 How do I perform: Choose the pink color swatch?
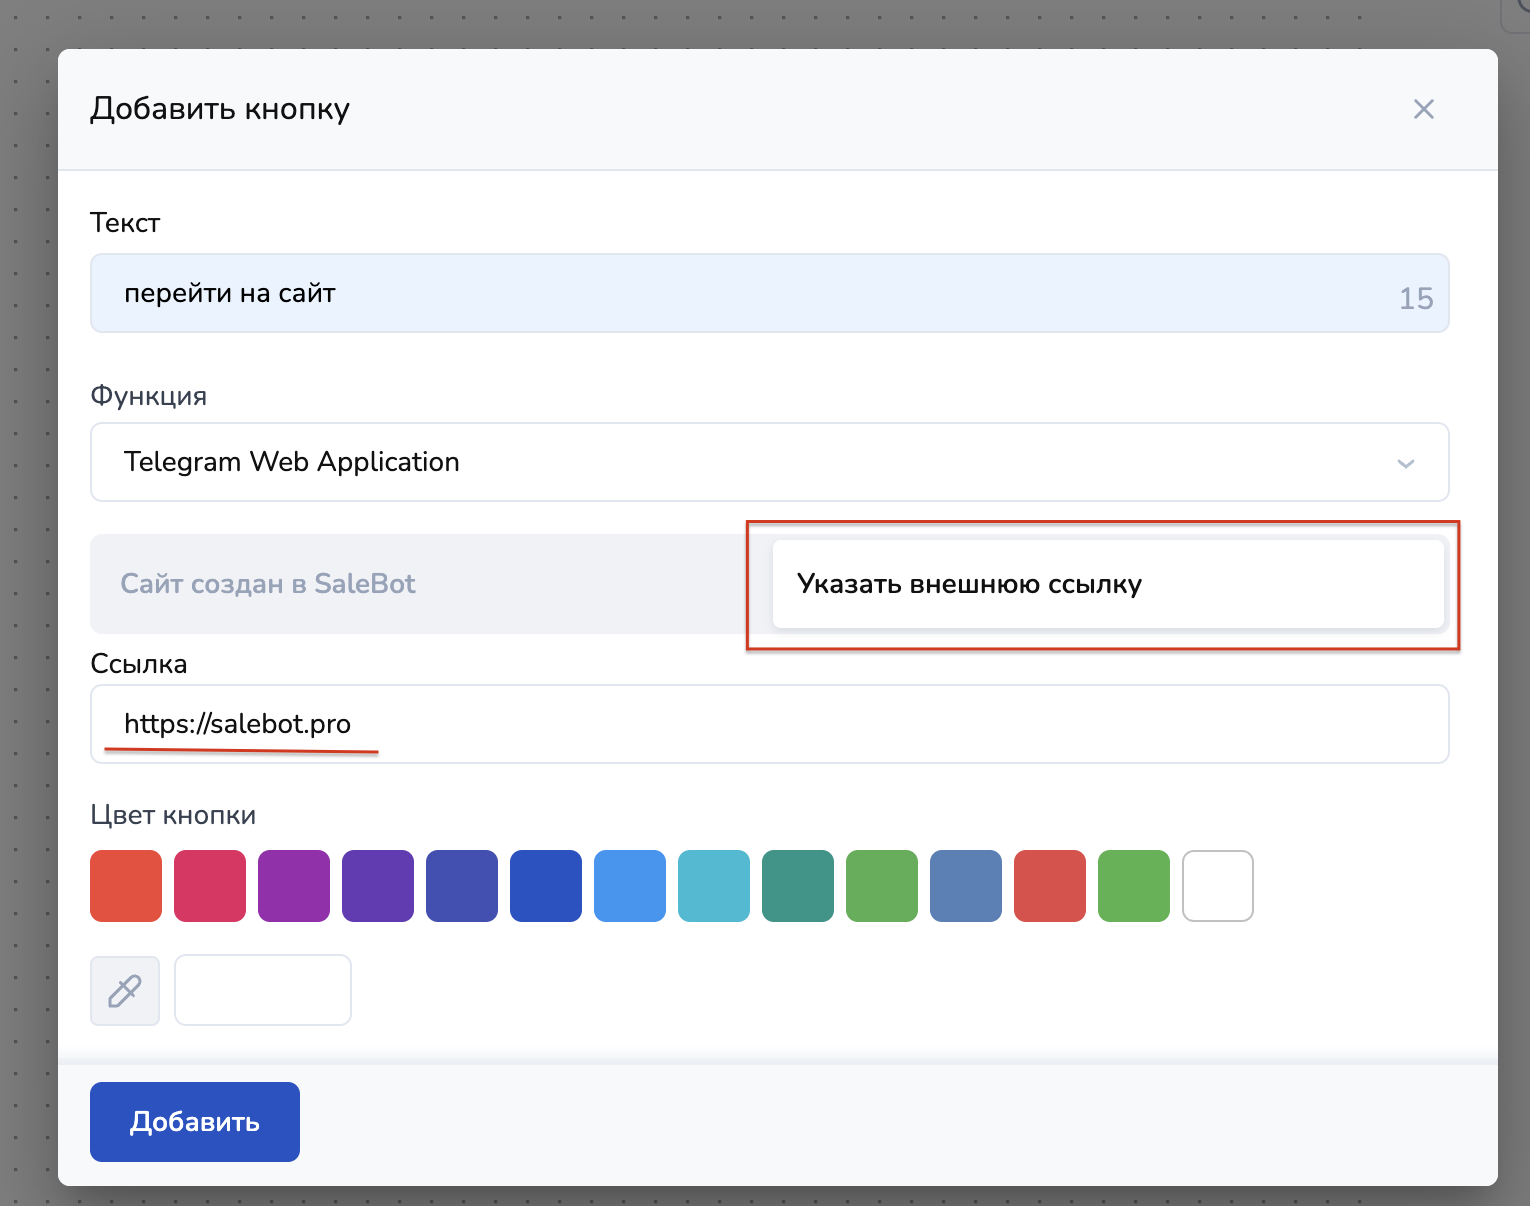(210, 886)
